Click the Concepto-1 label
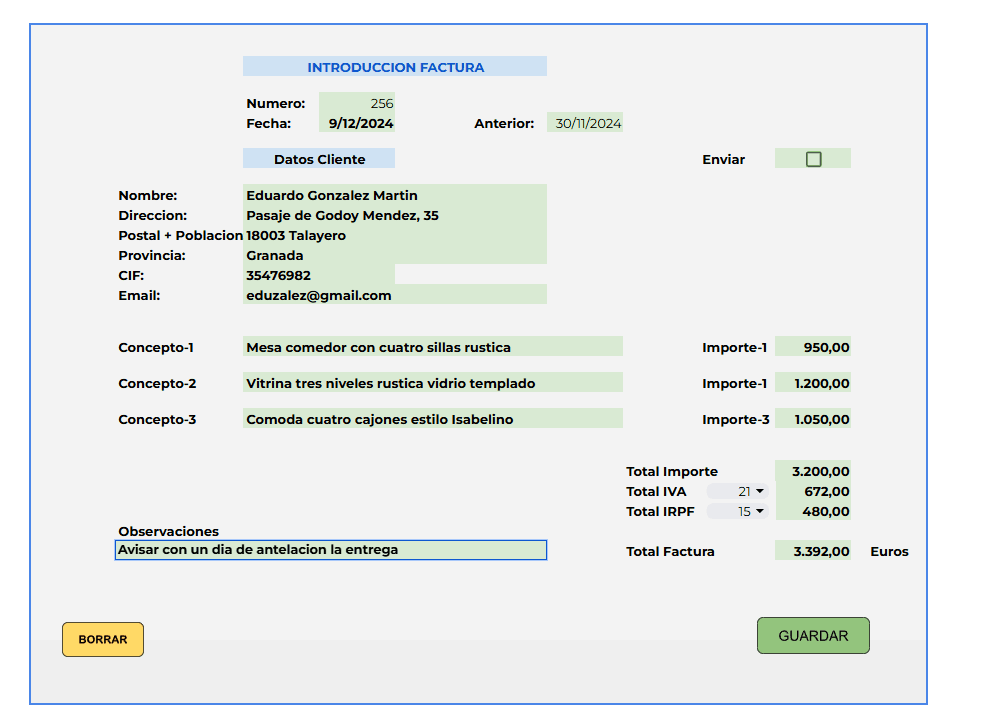The width and height of the screenshot is (1005, 726). [x=156, y=347]
